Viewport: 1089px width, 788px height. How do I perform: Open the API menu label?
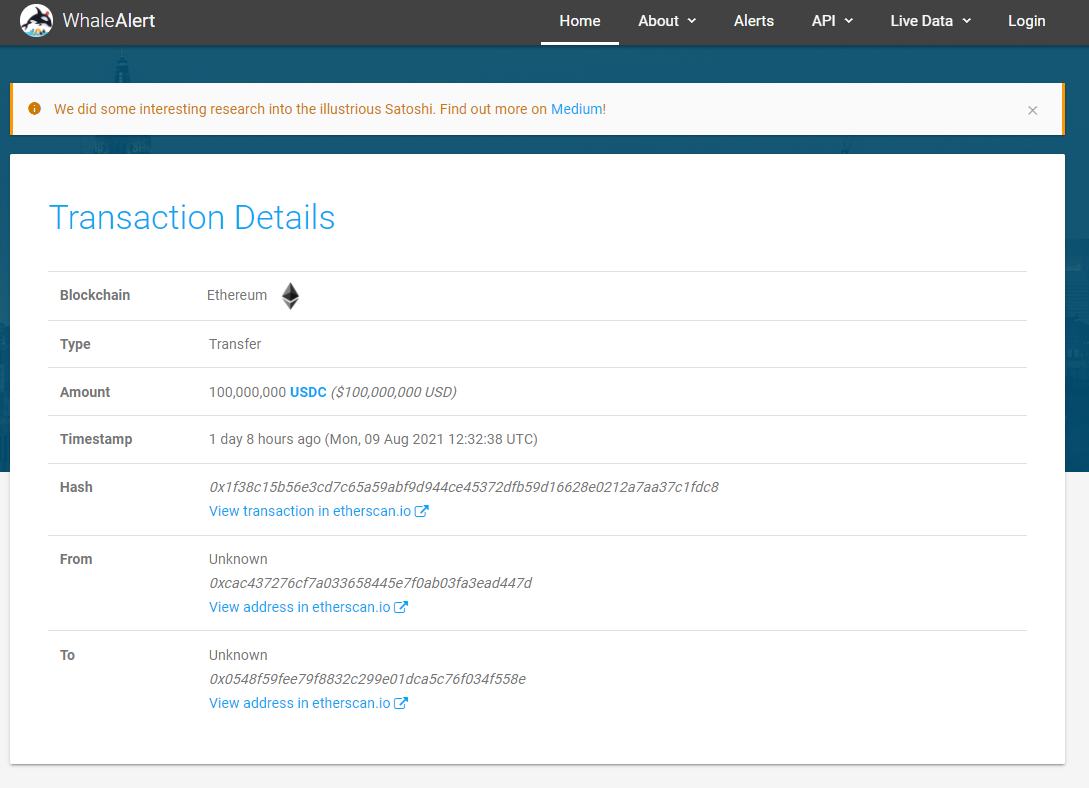point(824,21)
